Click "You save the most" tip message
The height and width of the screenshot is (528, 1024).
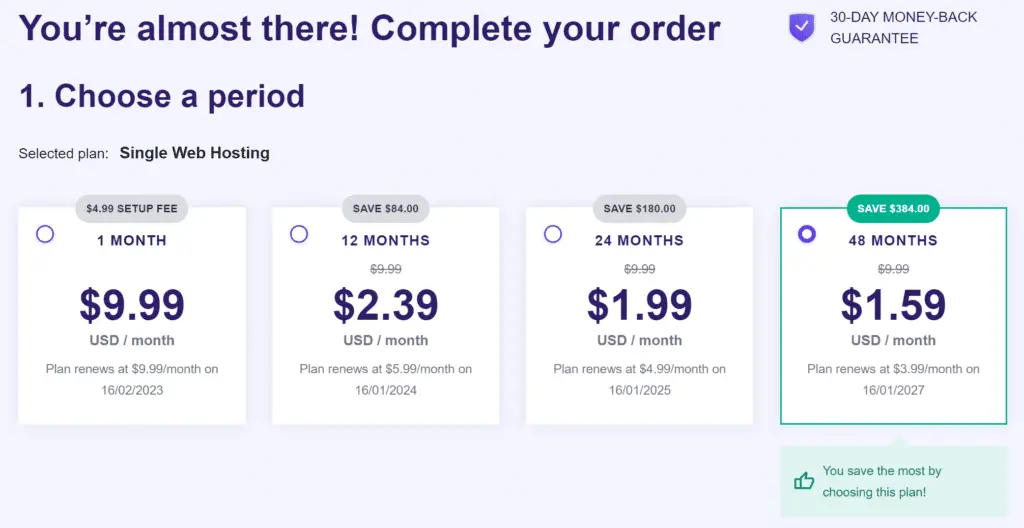click(882, 481)
